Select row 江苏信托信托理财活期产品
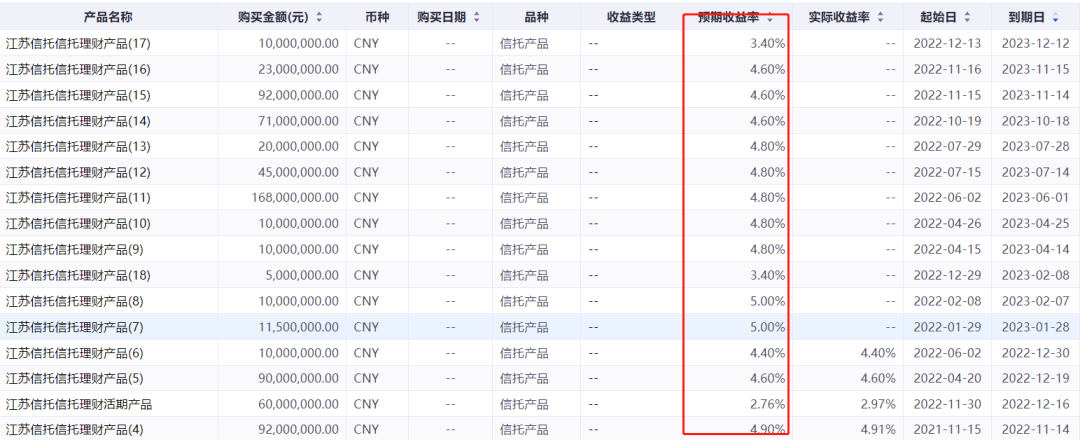This screenshot has height=440, width=1080. (x=540, y=404)
